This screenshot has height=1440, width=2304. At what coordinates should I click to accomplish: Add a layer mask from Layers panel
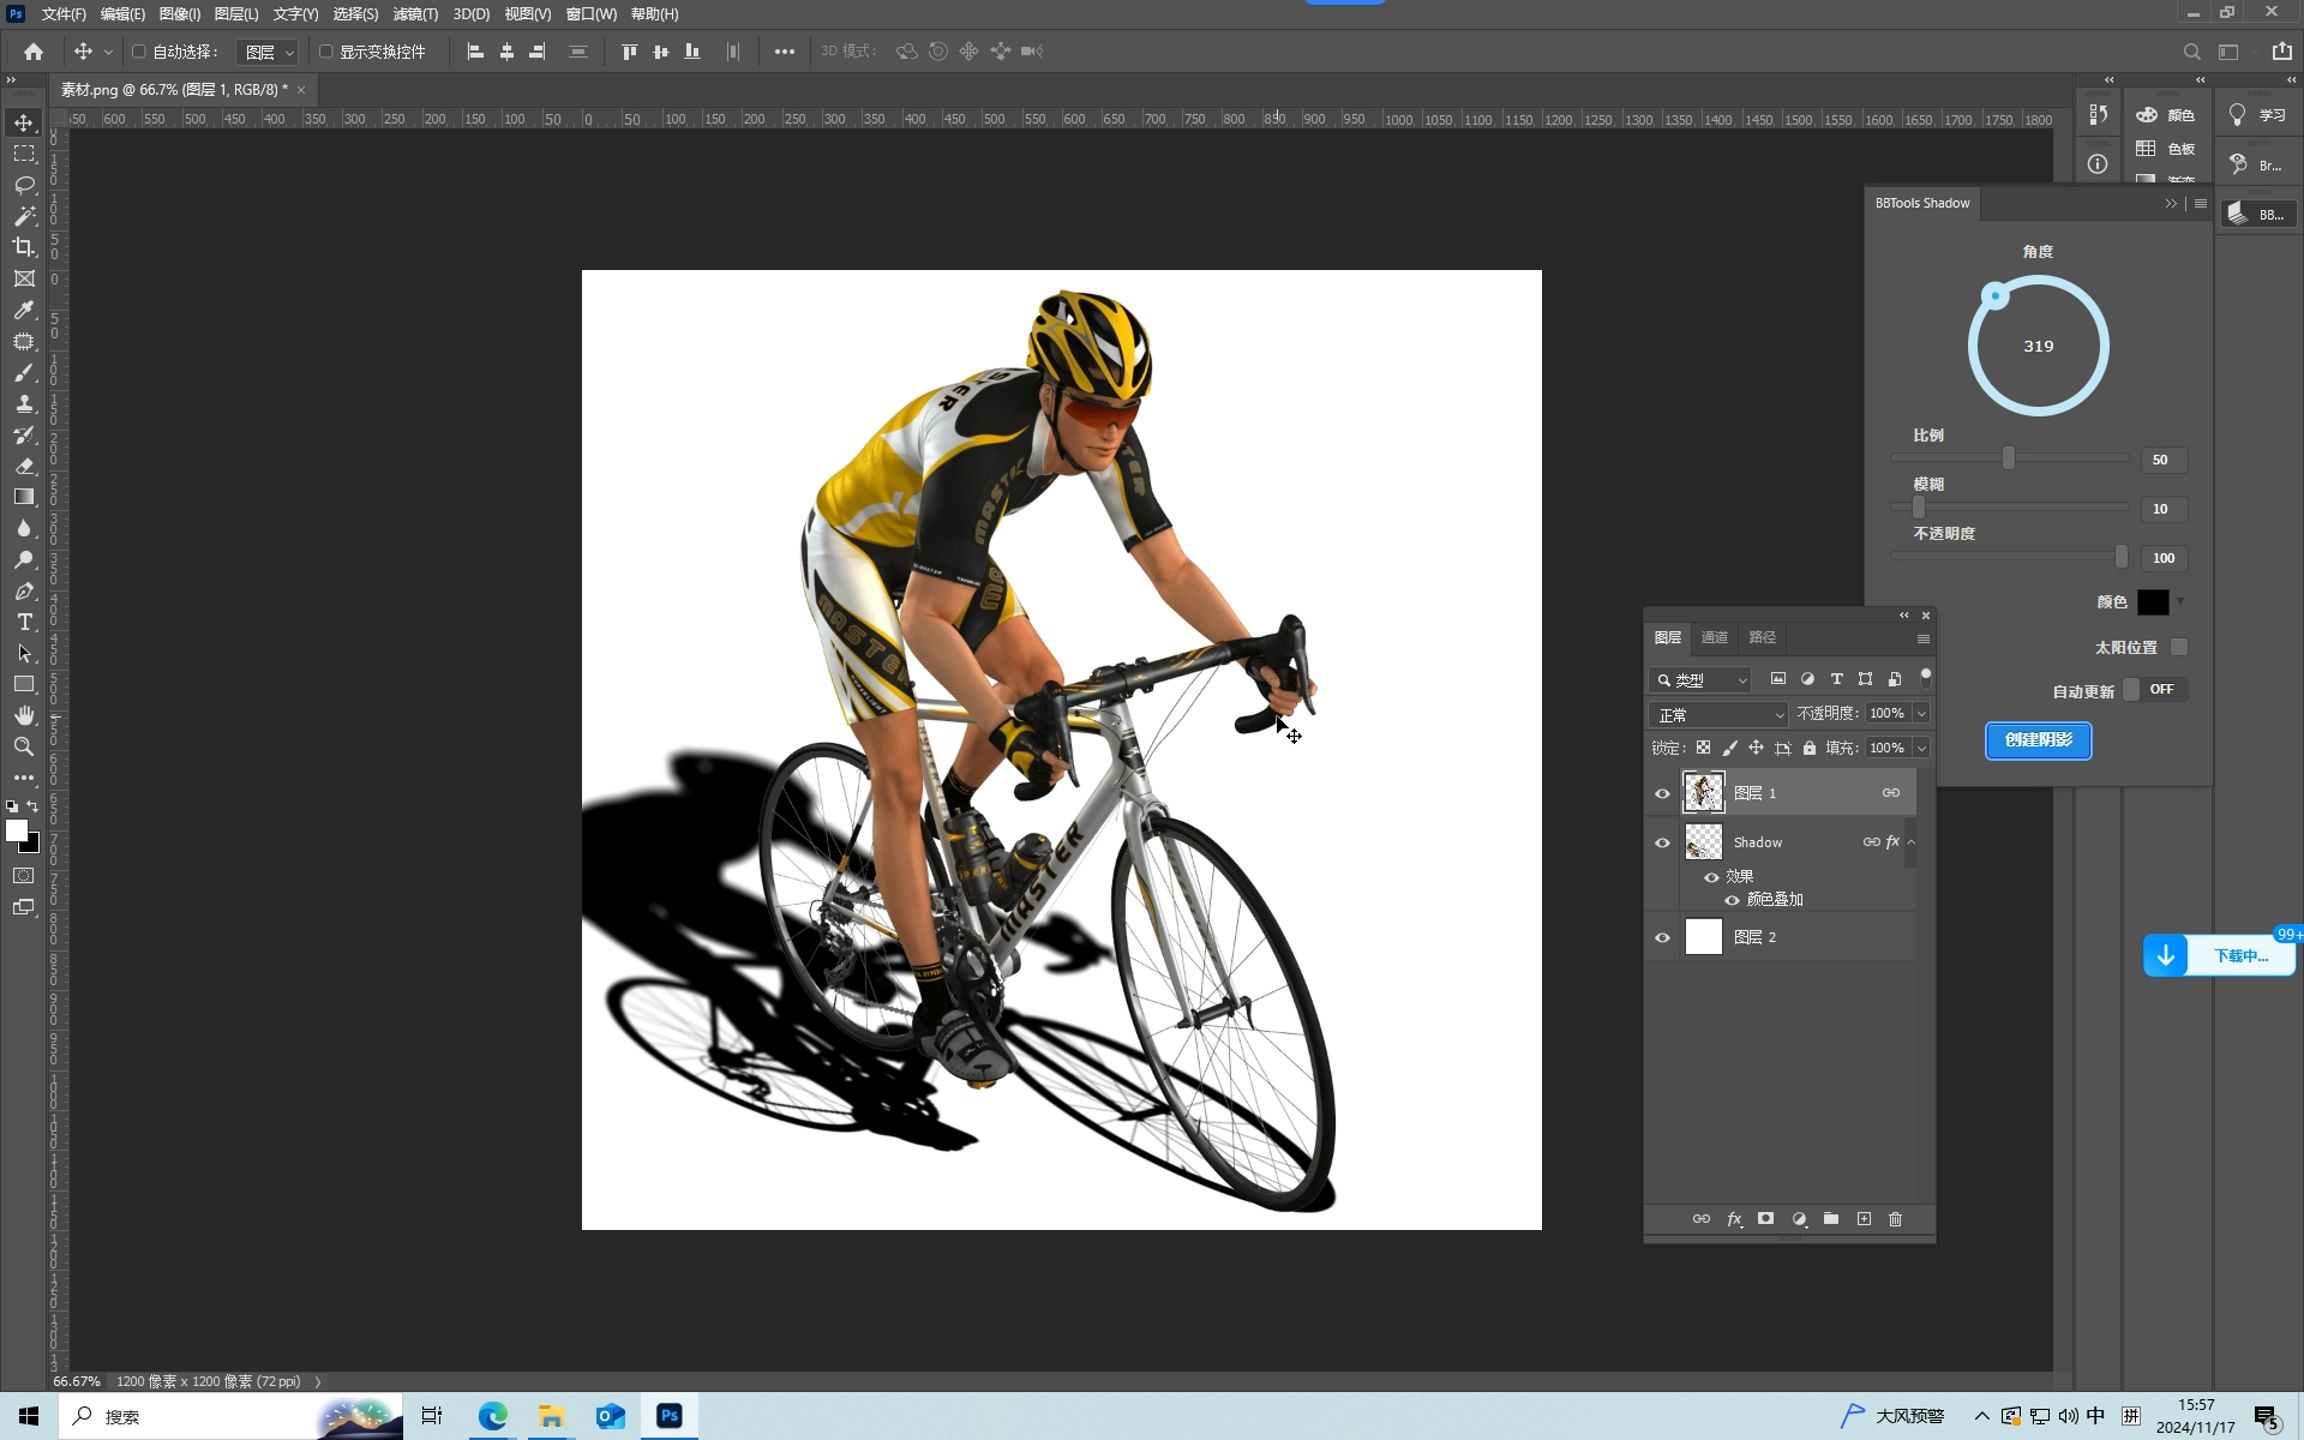click(1766, 1219)
